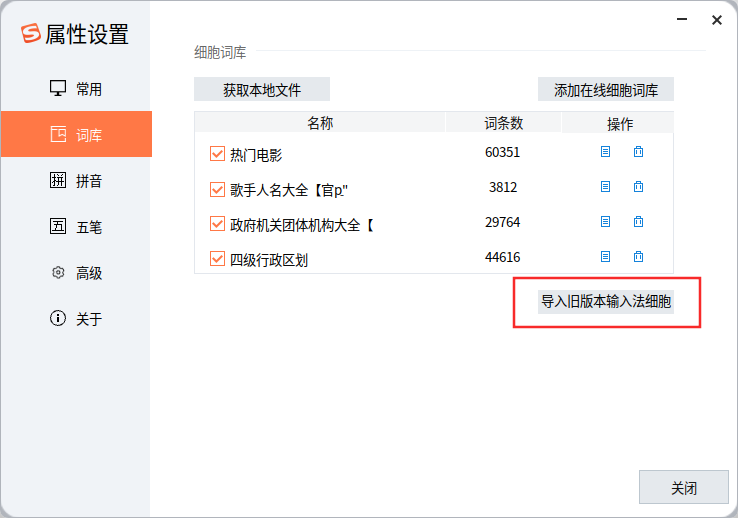Click the 操作 column header
Screen dimensions: 738x518
click(x=619, y=123)
